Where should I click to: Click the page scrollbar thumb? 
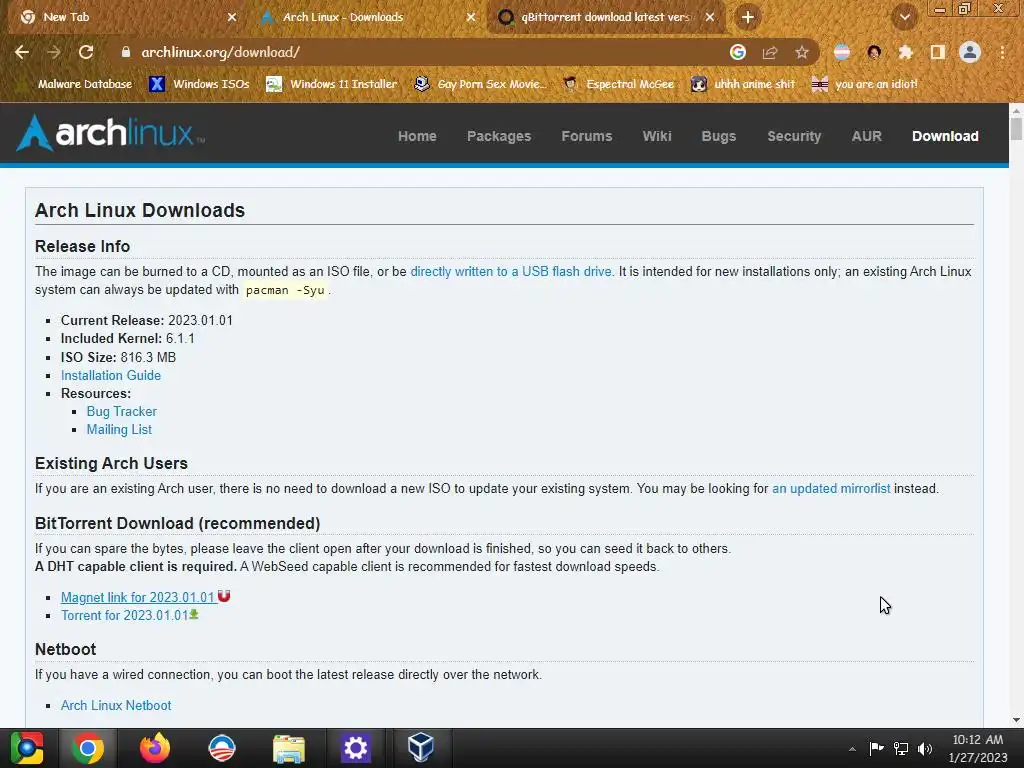1016,128
